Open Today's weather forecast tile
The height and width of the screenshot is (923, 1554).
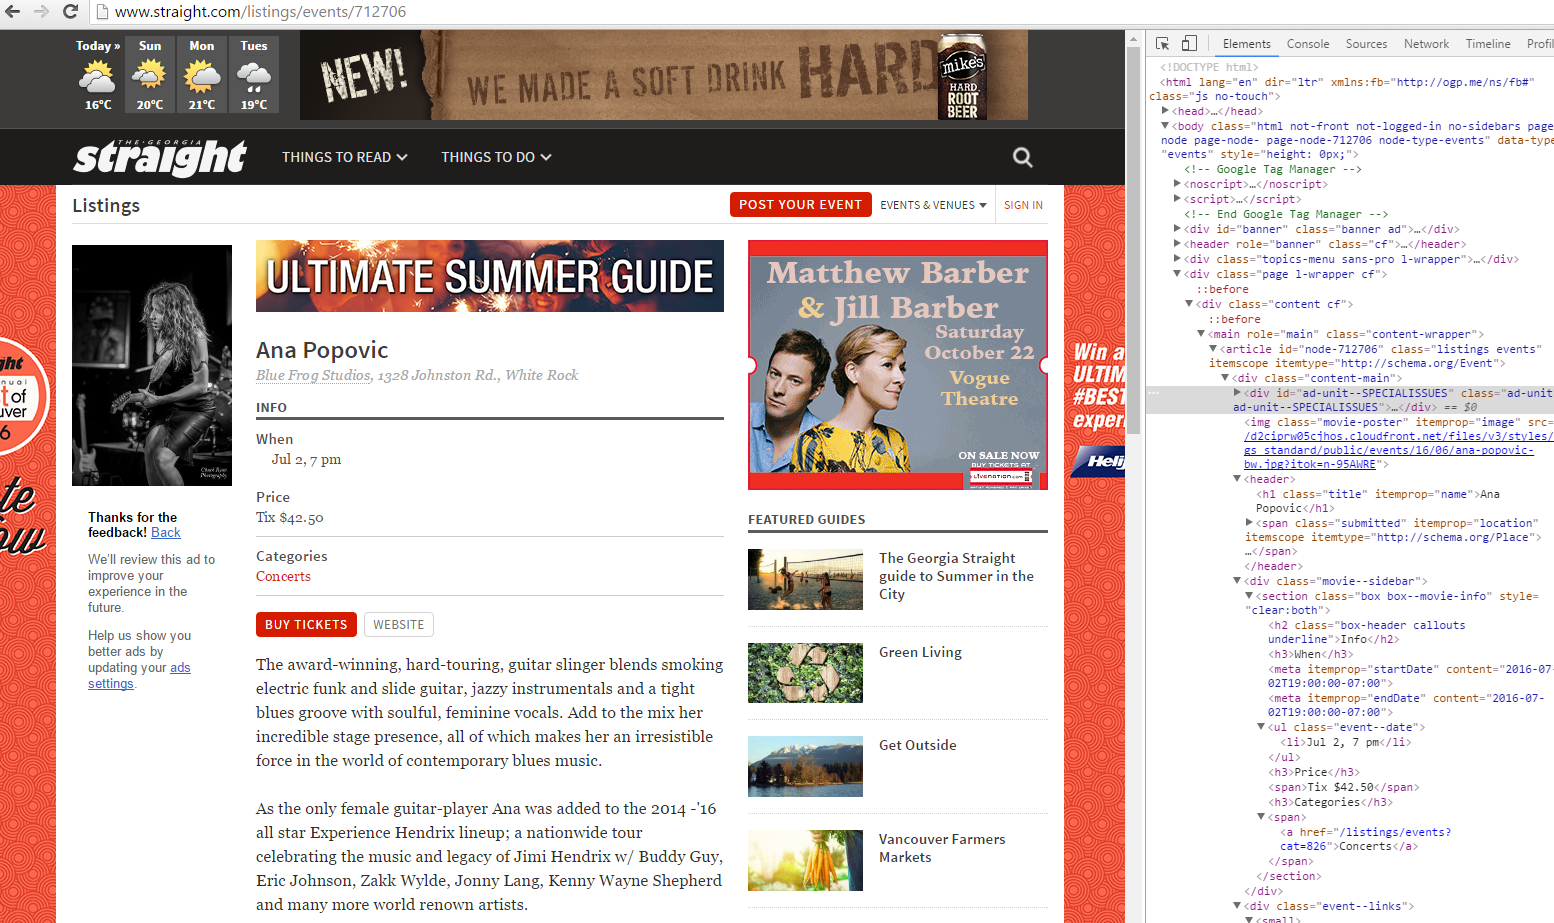coord(98,75)
